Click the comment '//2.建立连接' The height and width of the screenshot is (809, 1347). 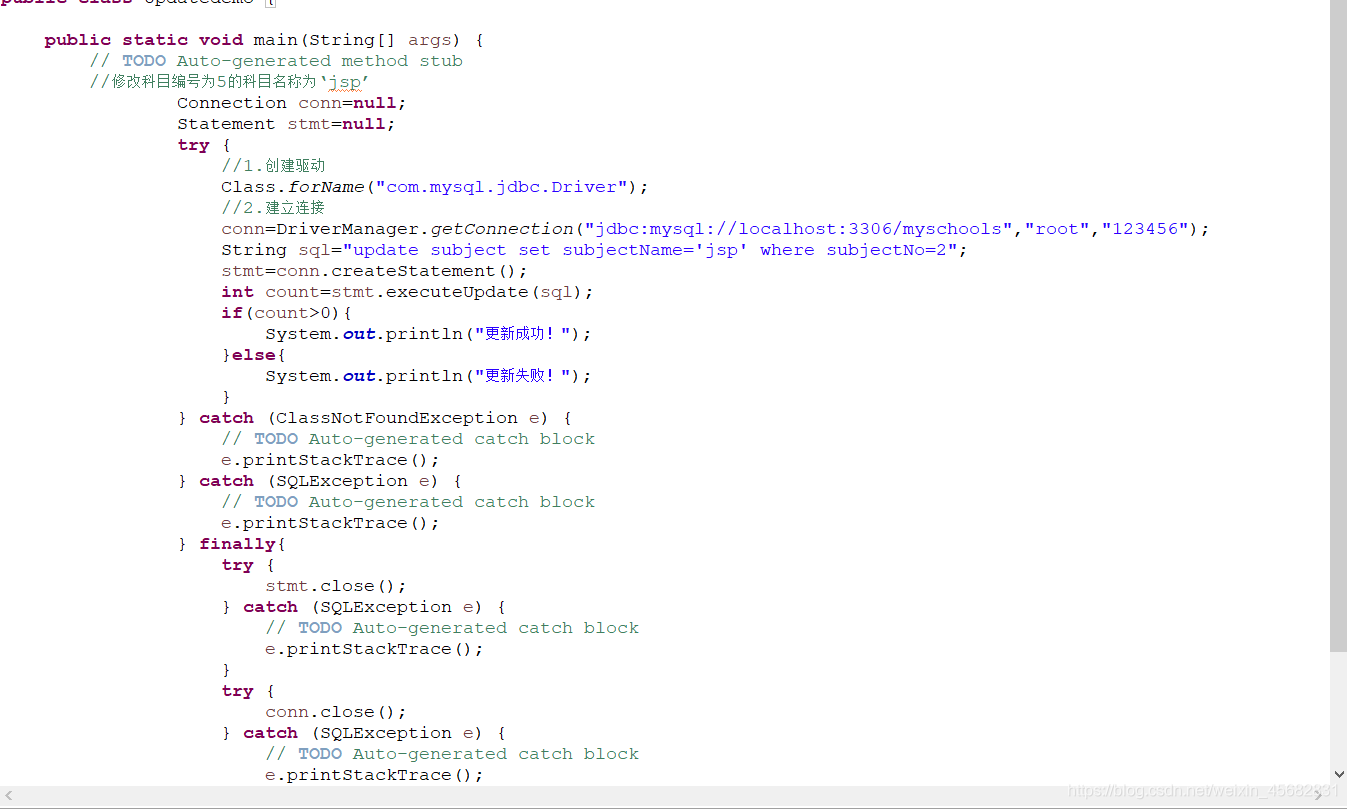[273, 208]
